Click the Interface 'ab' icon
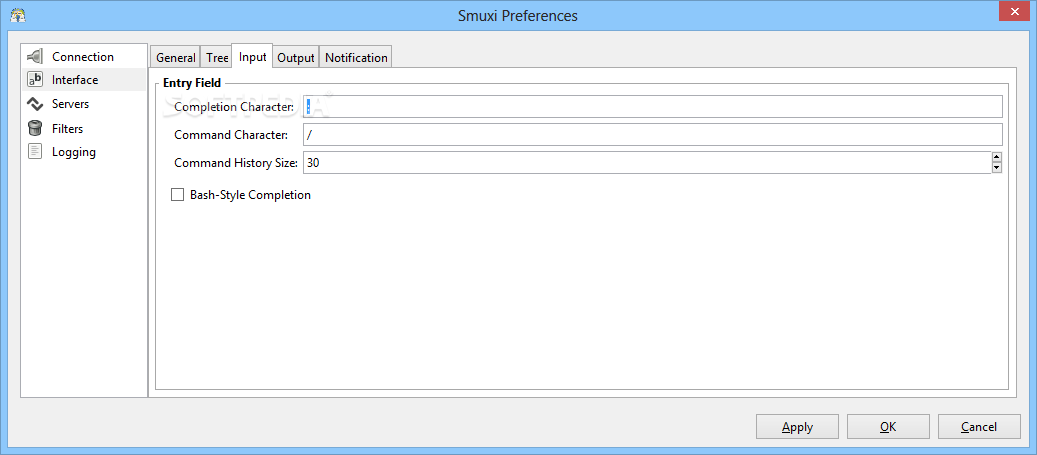1037x455 pixels. 34,80
